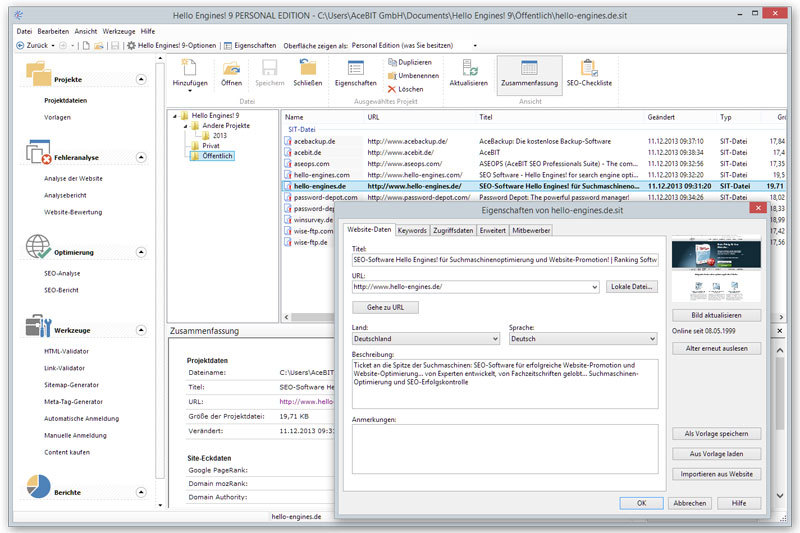Click the Lokale Datei... button

tap(632, 287)
